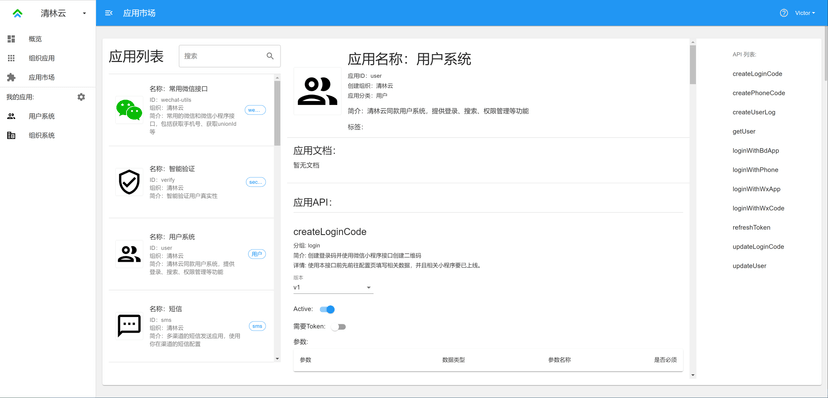The image size is (828, 398).
Task: Jump to loginWithPhone in API list
Action: 755,170
